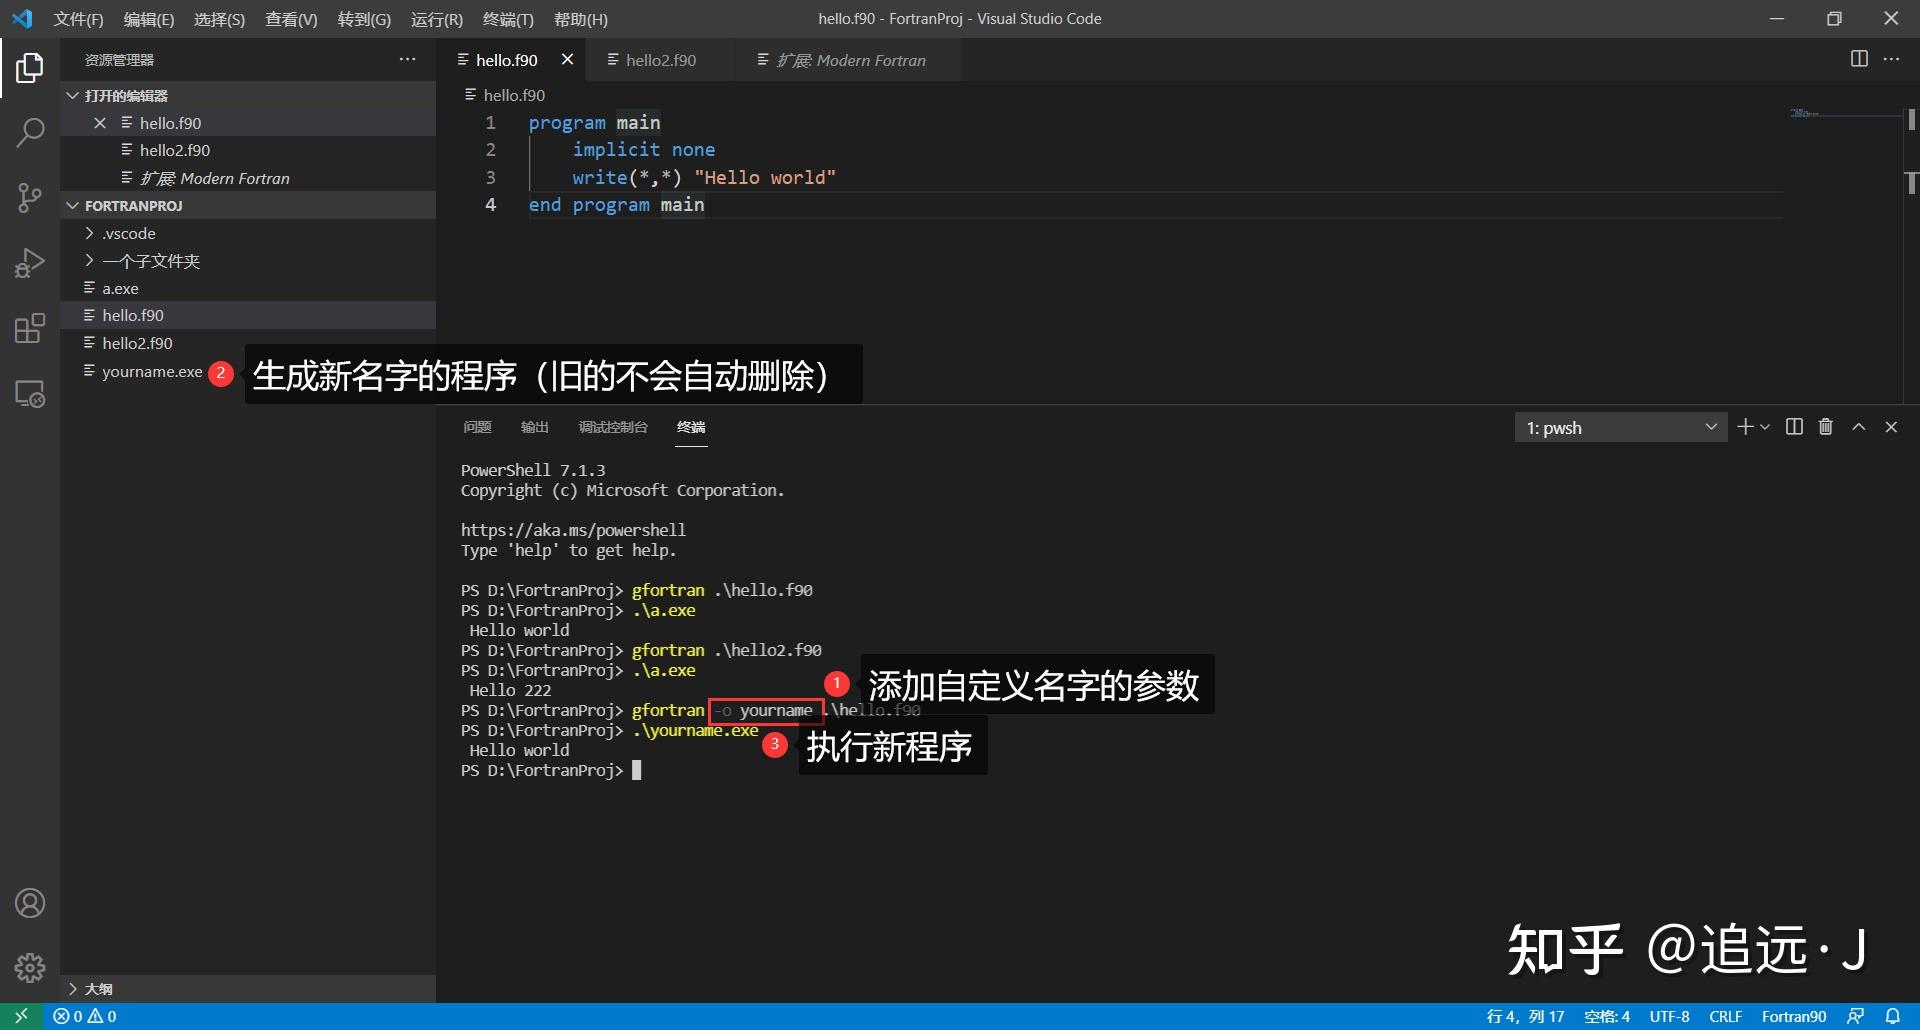The width and height of the screenshot is (1920, 1030).
Task: Create a new terminal with plus icon
Action: point(1744,427)
